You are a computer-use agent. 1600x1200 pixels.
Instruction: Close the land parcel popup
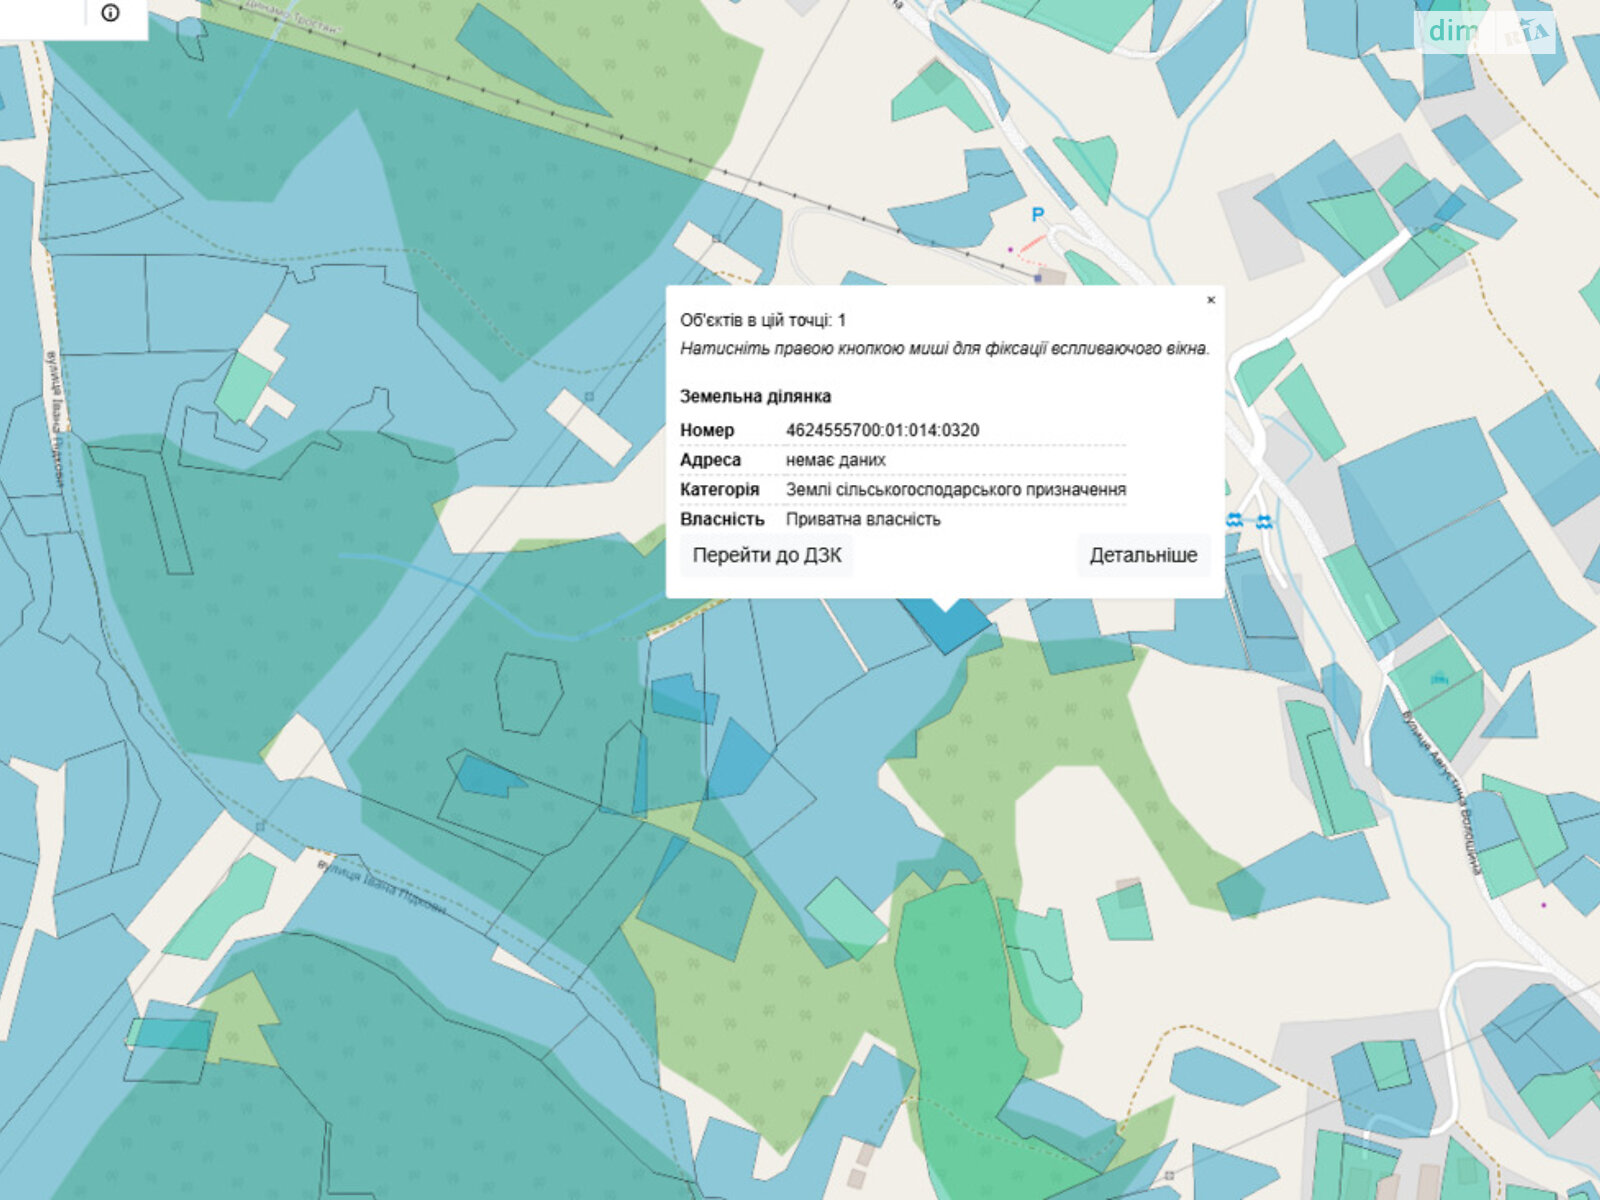click(x=1210, y=300)
